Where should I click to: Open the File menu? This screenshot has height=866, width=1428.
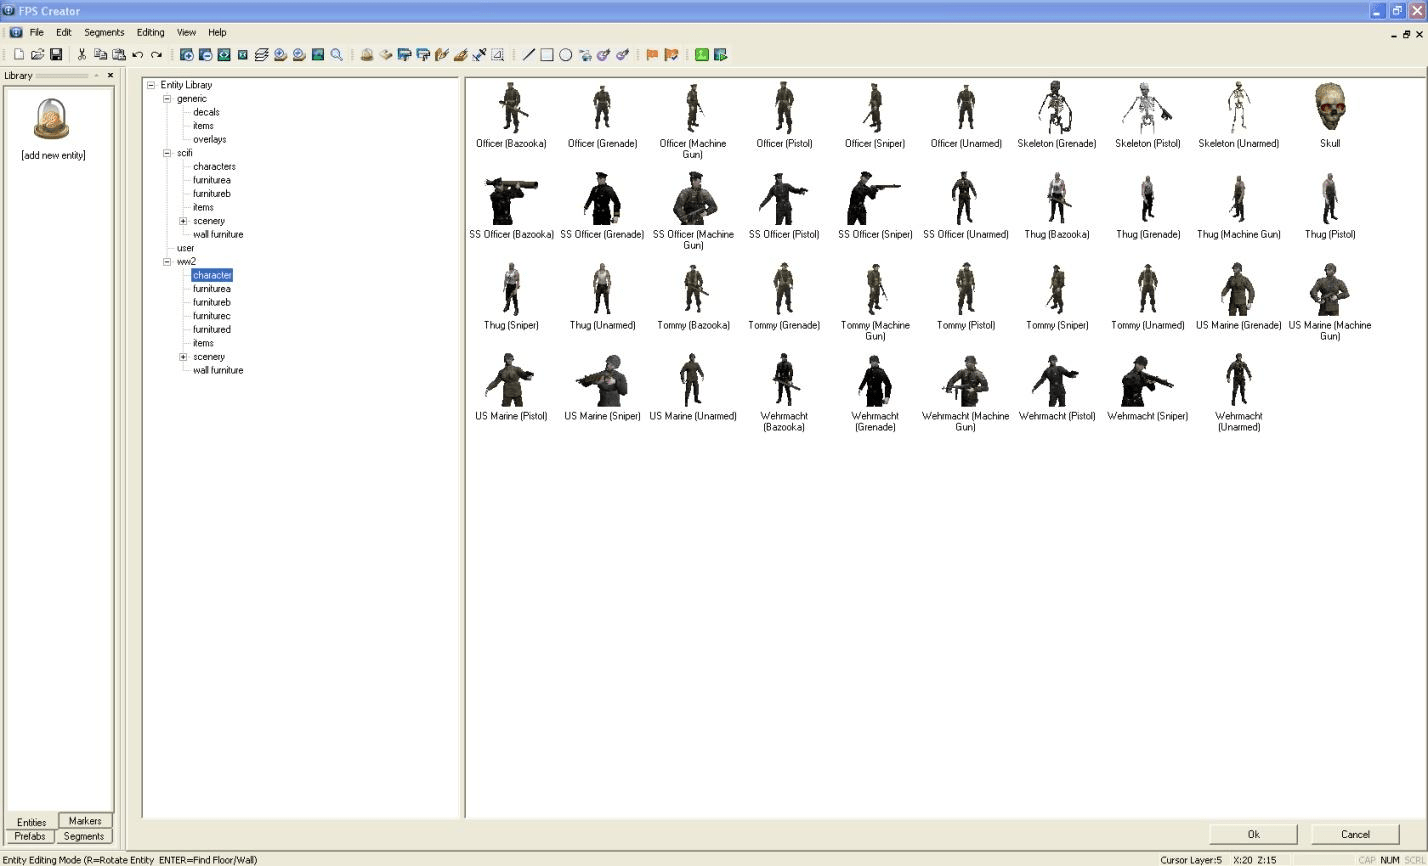[x=36, y=32]
